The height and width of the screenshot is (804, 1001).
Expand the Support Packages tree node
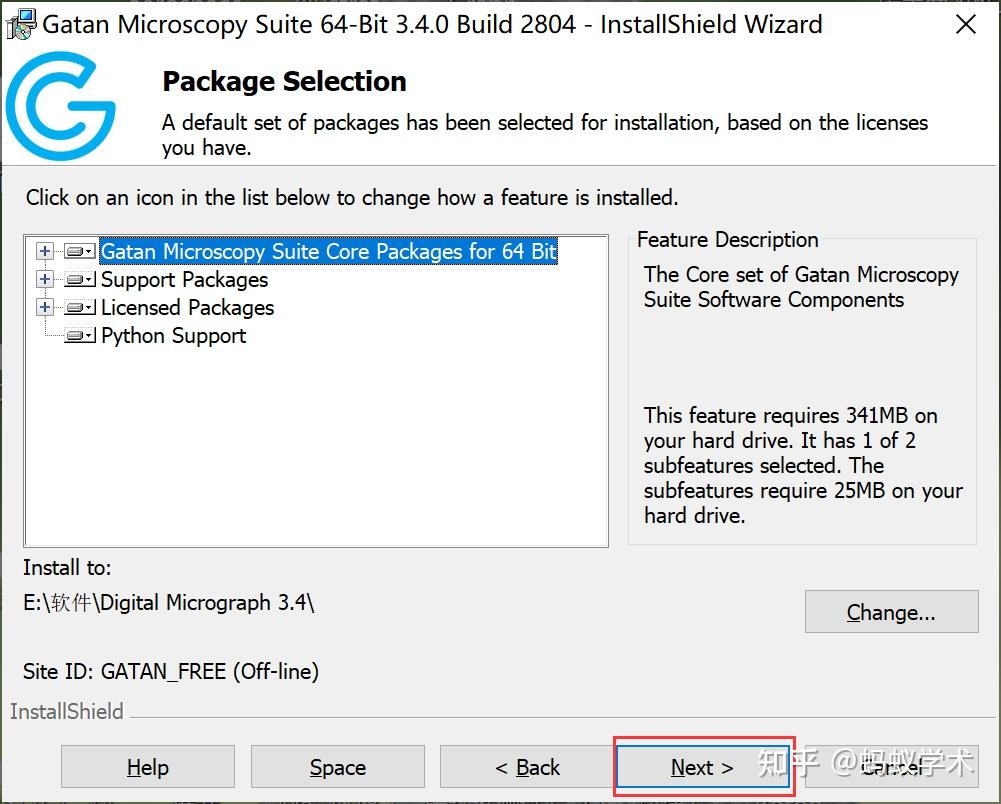coord(45,279)
